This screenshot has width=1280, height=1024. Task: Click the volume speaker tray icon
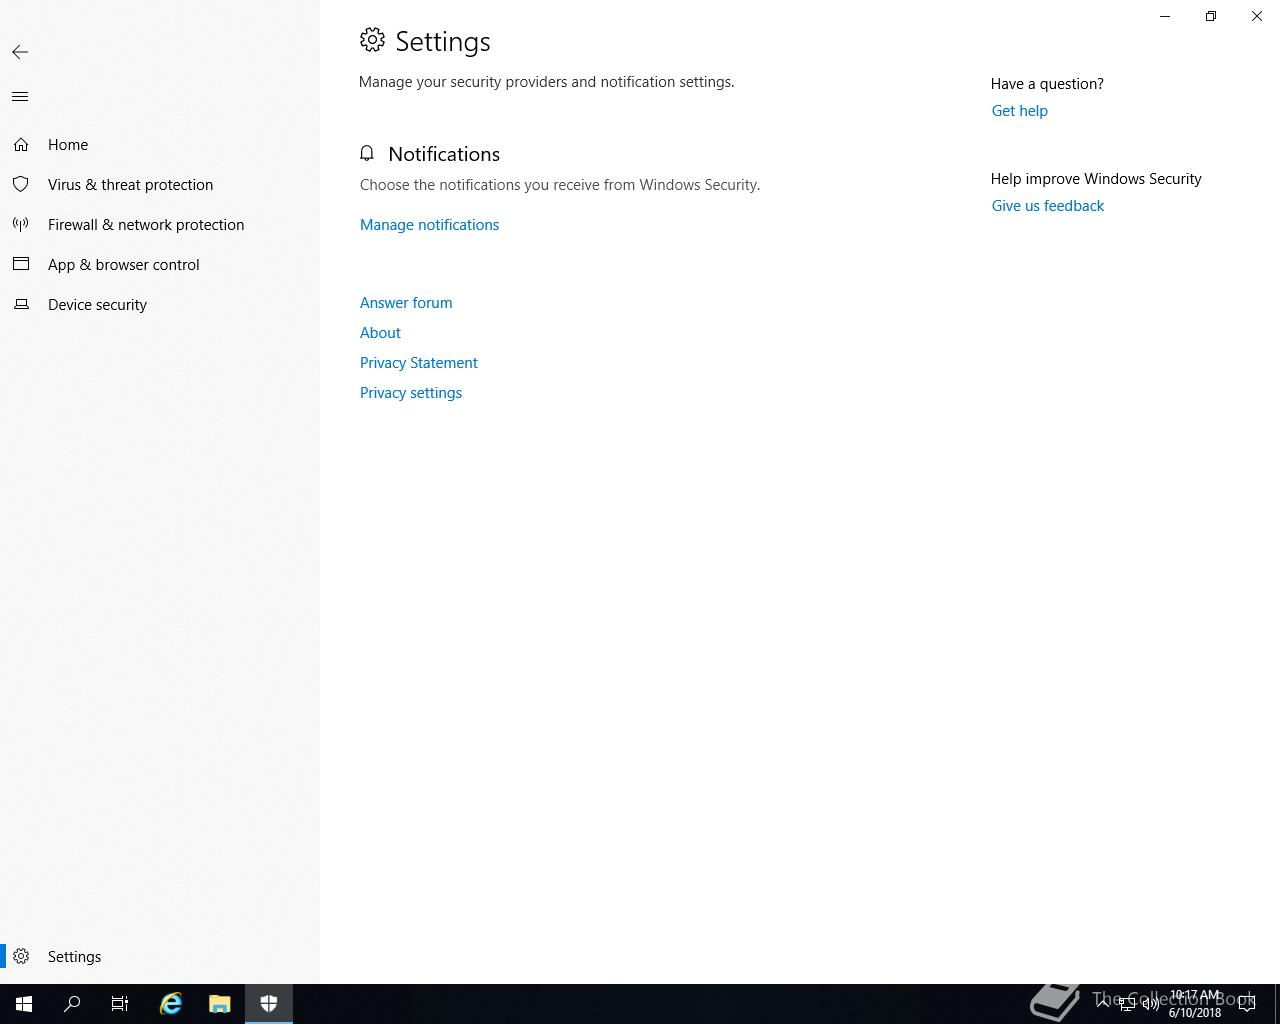tap(1151, 1004)
